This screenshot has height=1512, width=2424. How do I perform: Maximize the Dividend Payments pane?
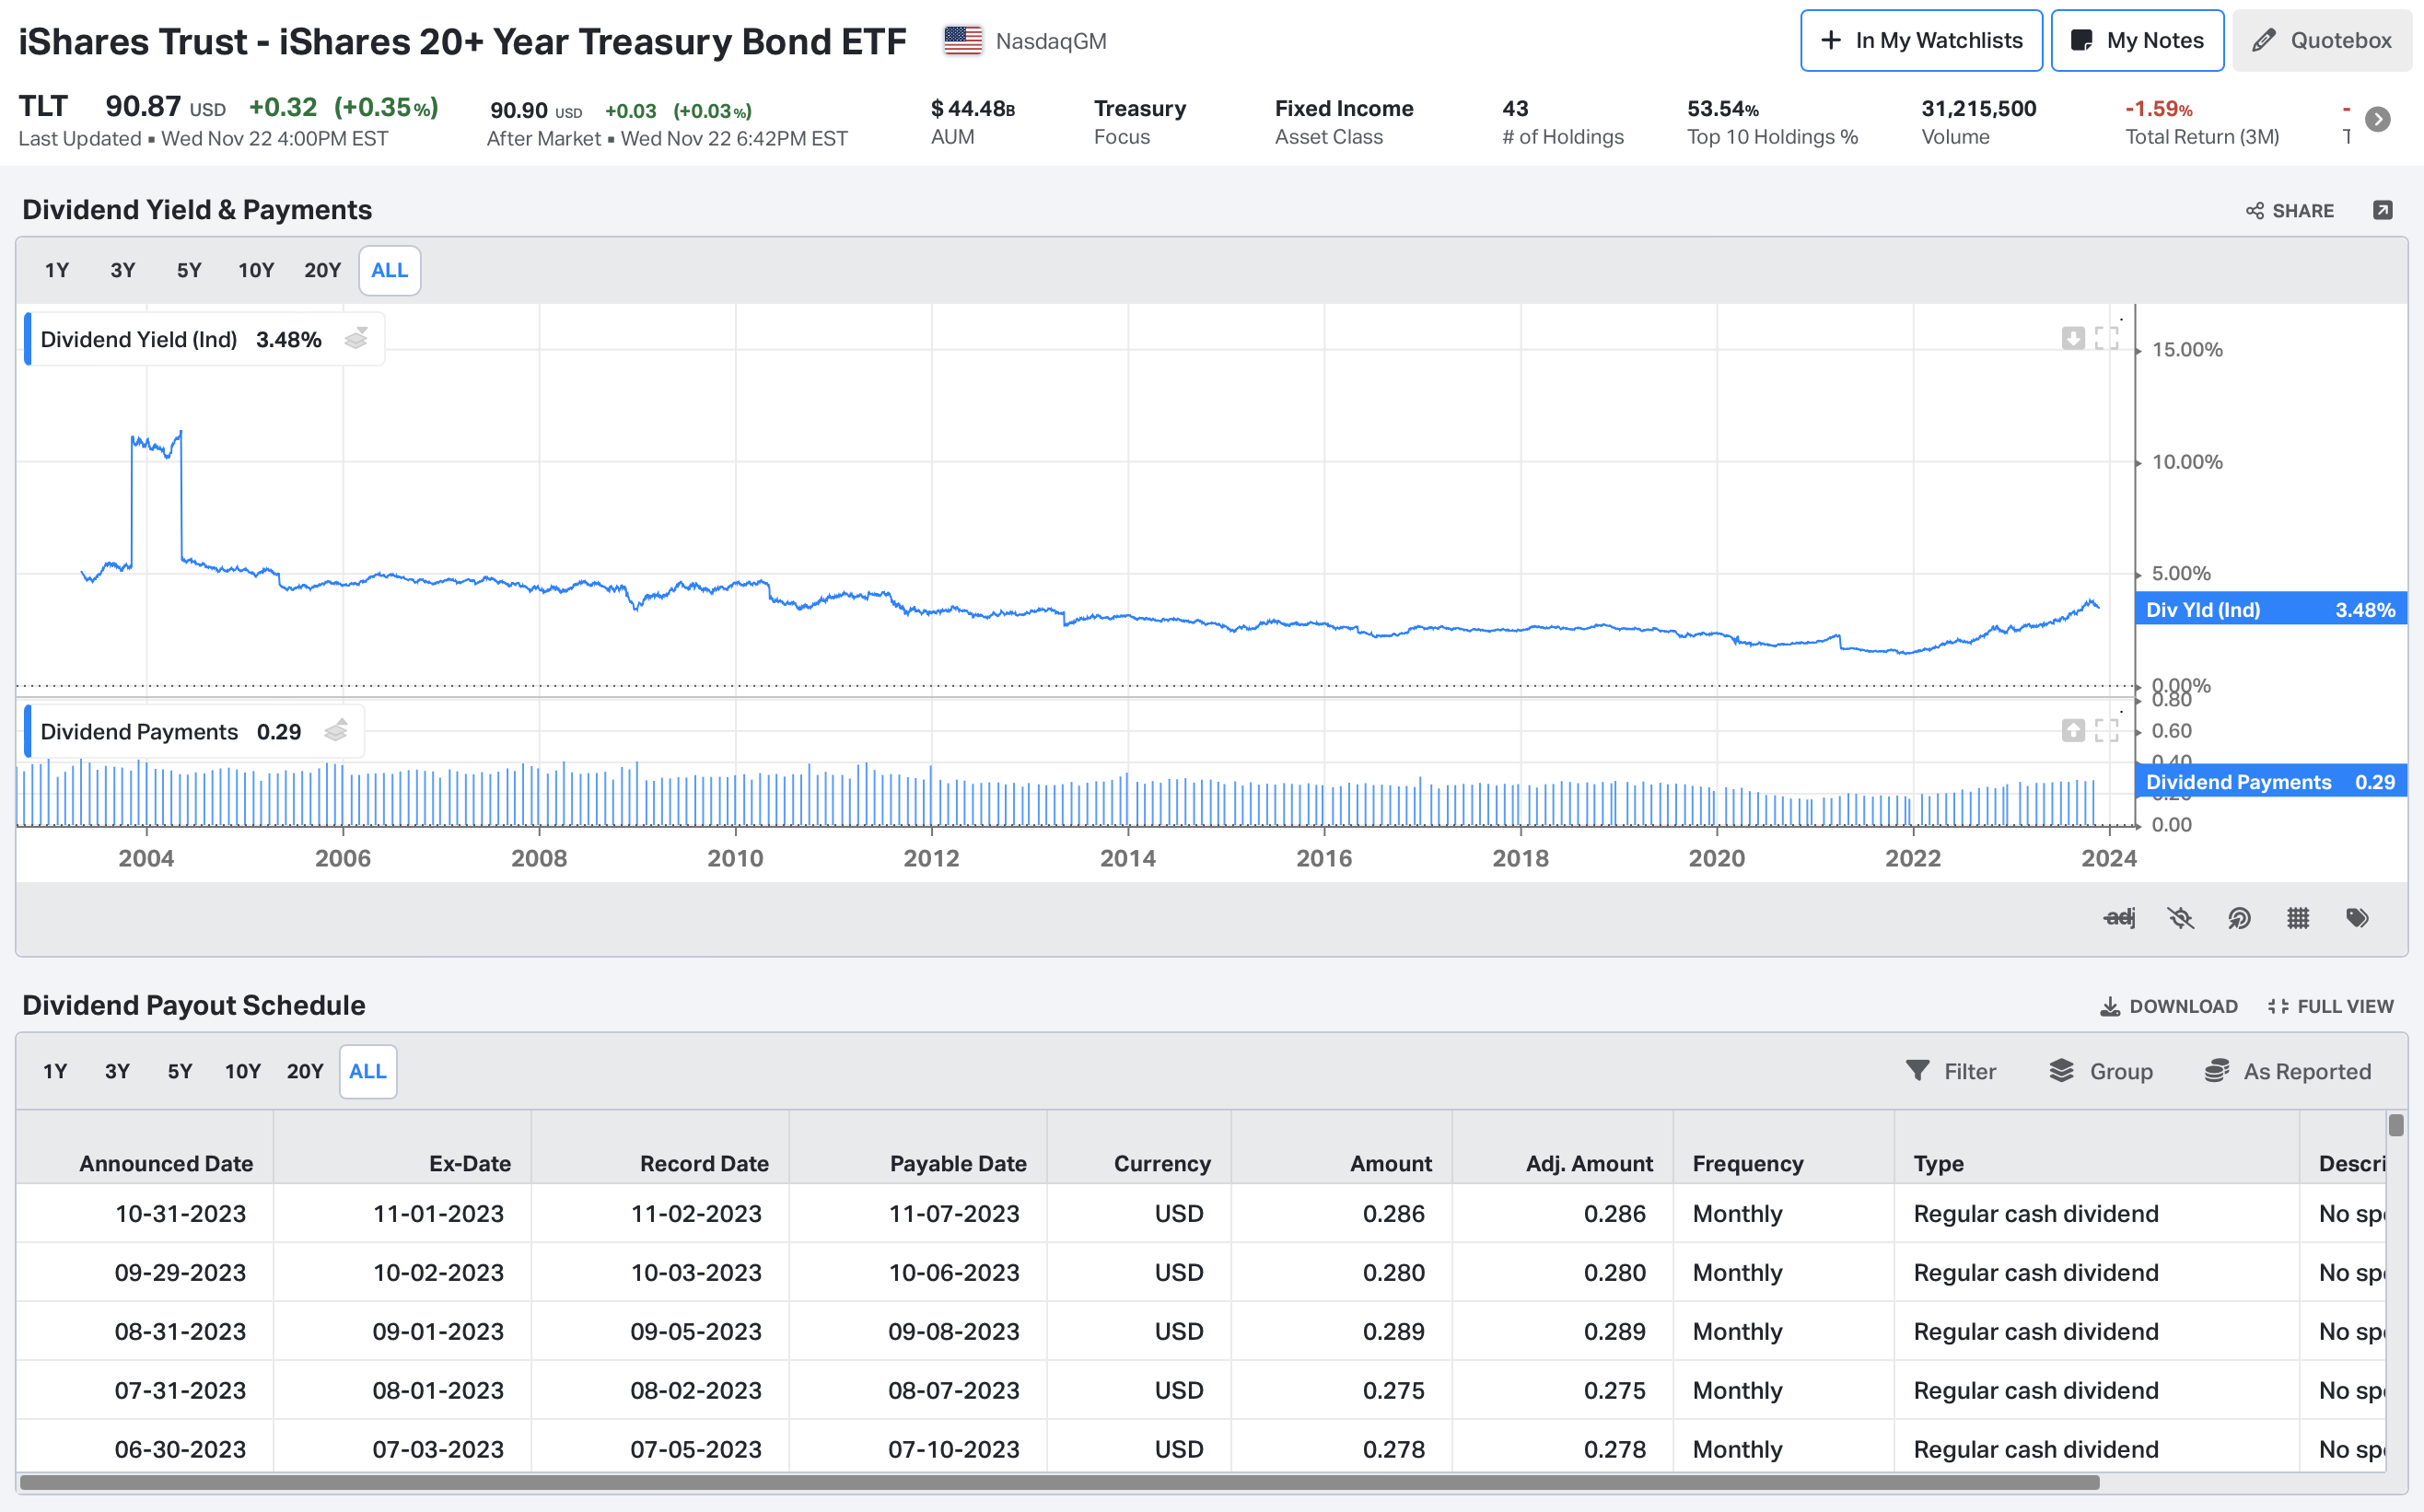click(2106, 730)
